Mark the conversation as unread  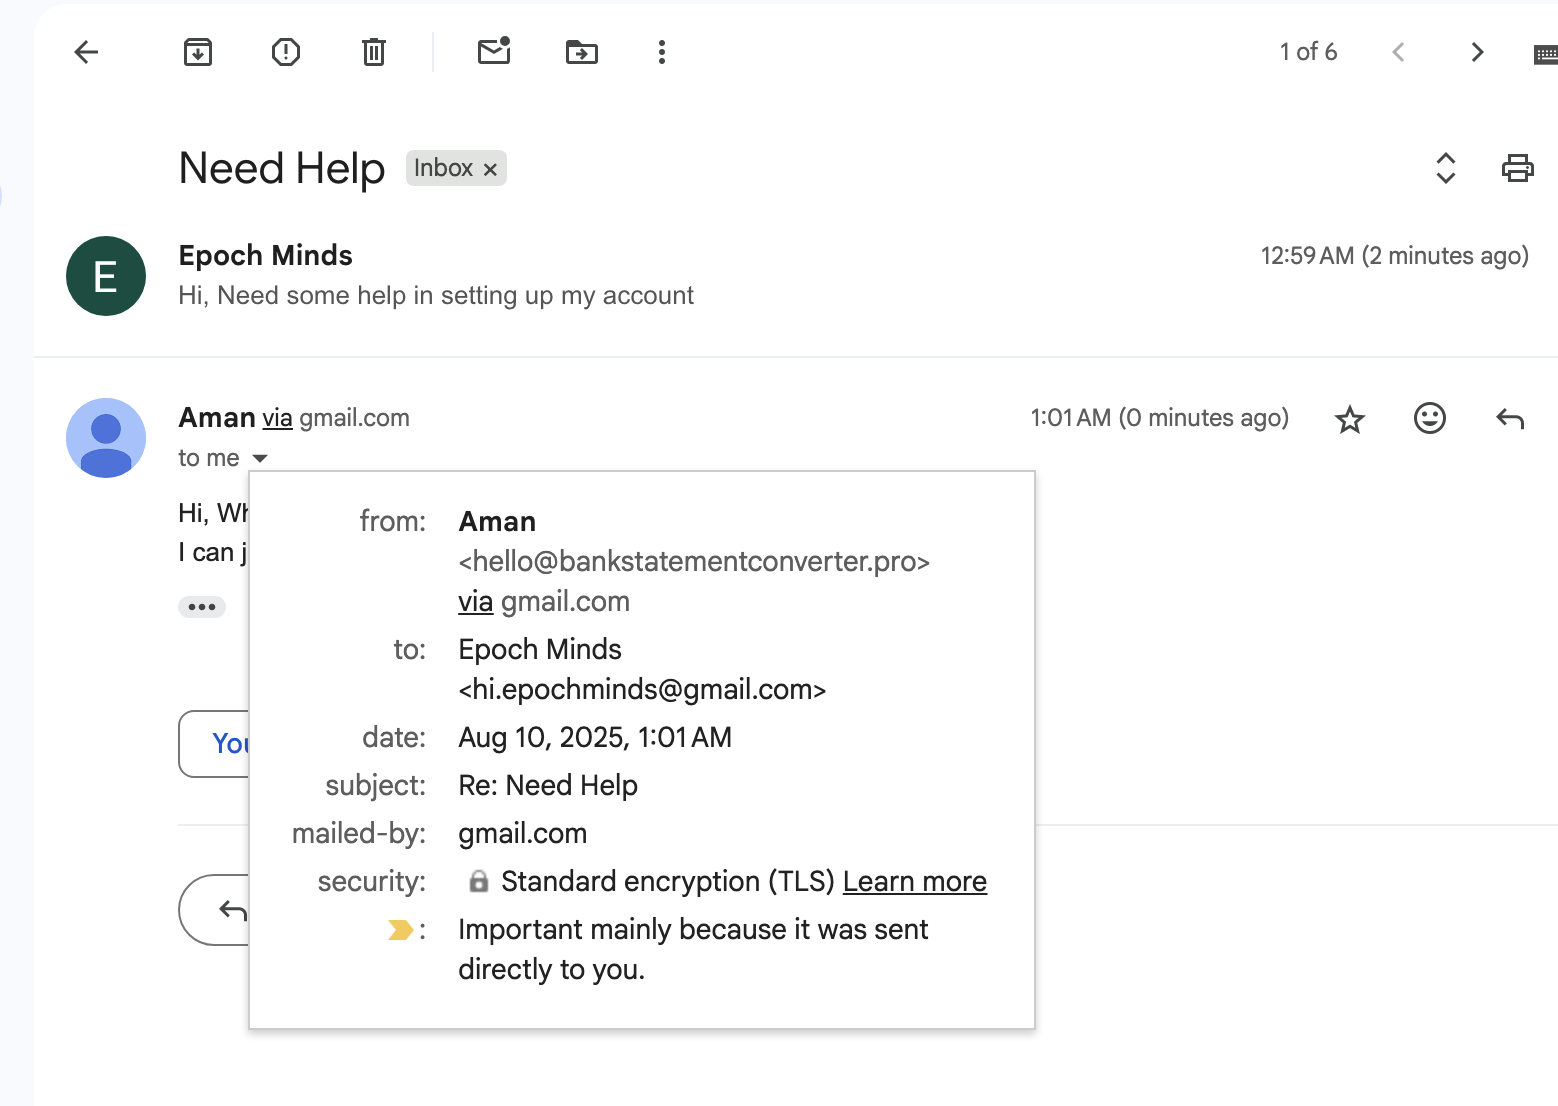tap(494, 52)
